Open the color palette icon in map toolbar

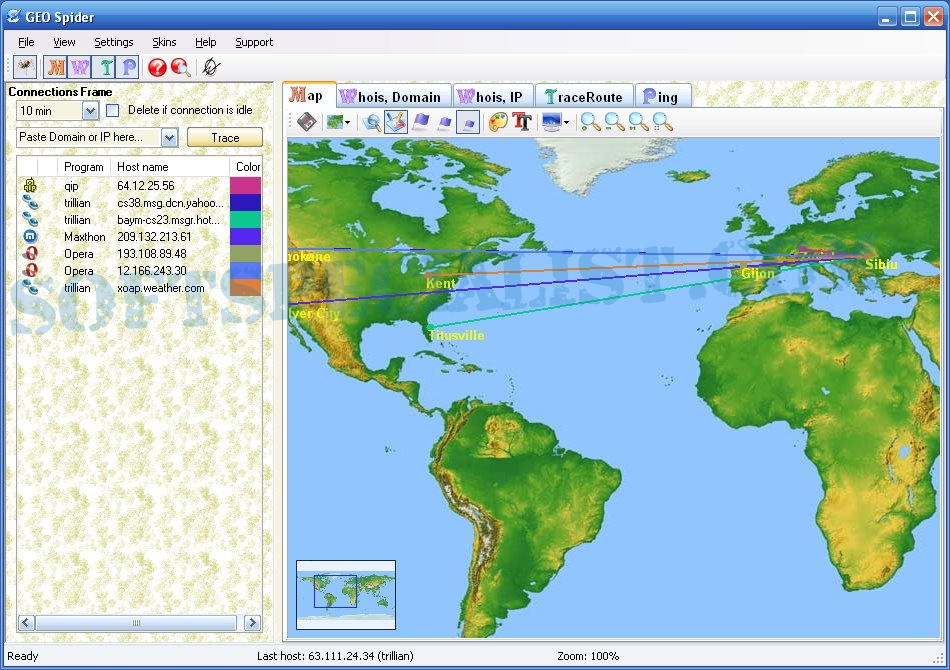498,122
